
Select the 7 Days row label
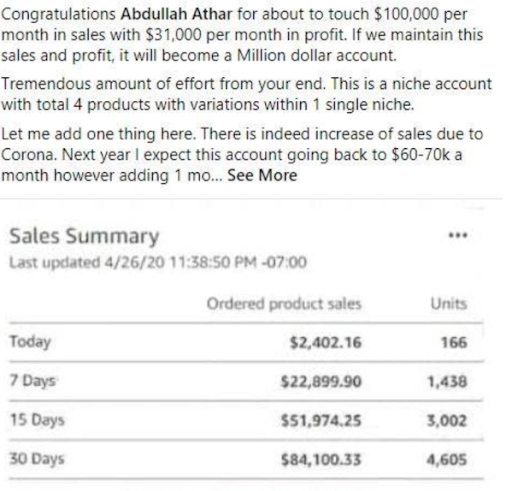tap(33, 381)
